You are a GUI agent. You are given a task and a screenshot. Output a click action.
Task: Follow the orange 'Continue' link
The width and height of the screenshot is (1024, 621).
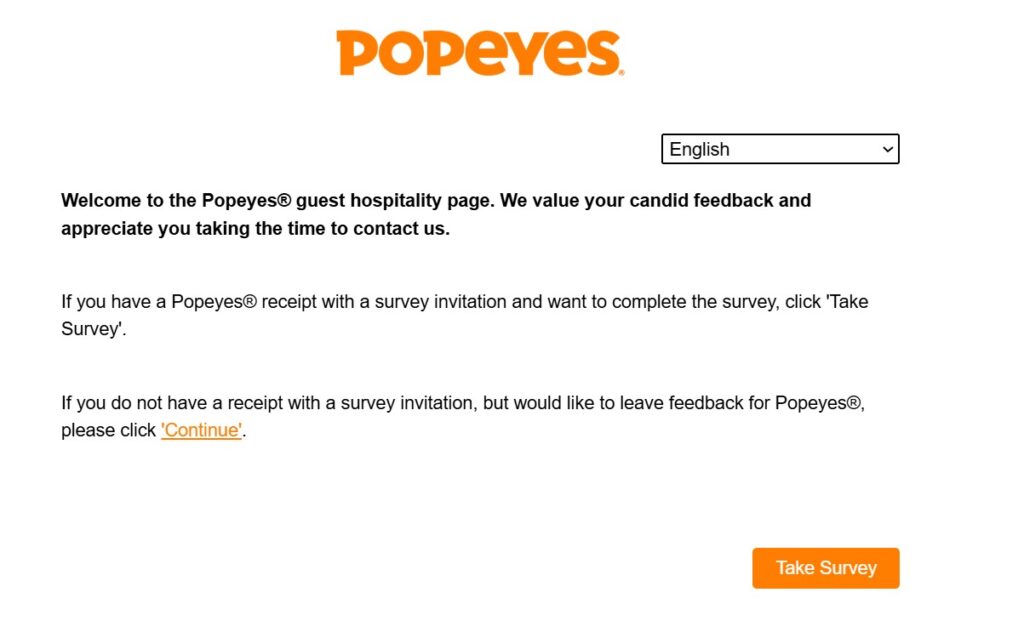(201, 430)
